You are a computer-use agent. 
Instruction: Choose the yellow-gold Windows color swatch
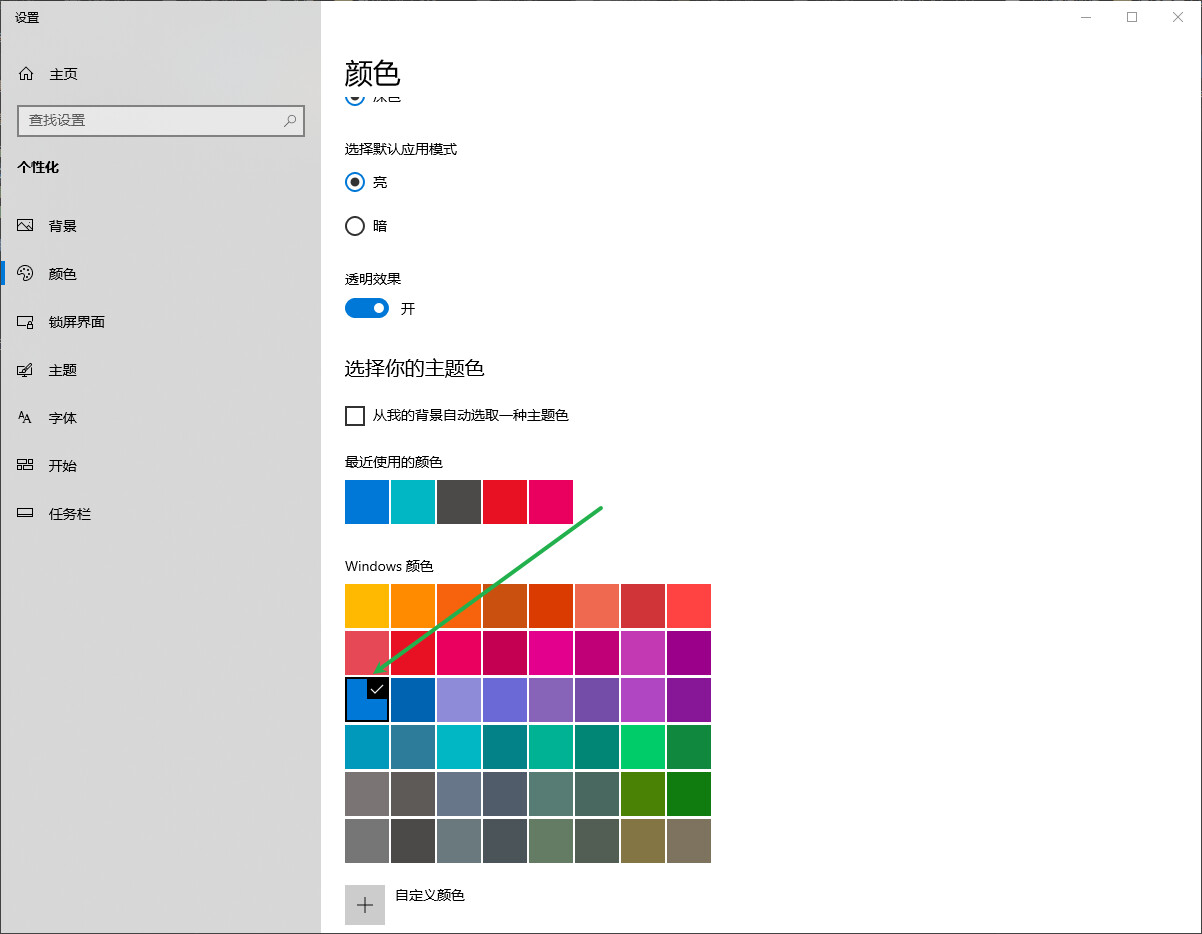[x=367, y=606]
